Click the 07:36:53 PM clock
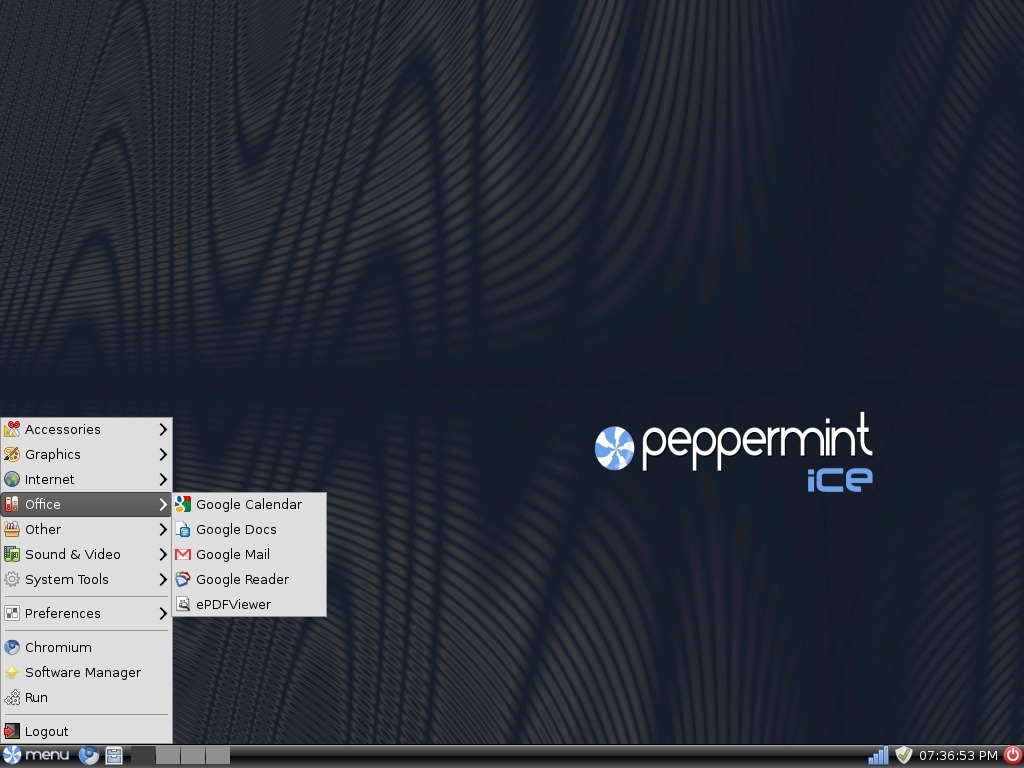Screen dimensions: 1024x768 tap(958, 756)
